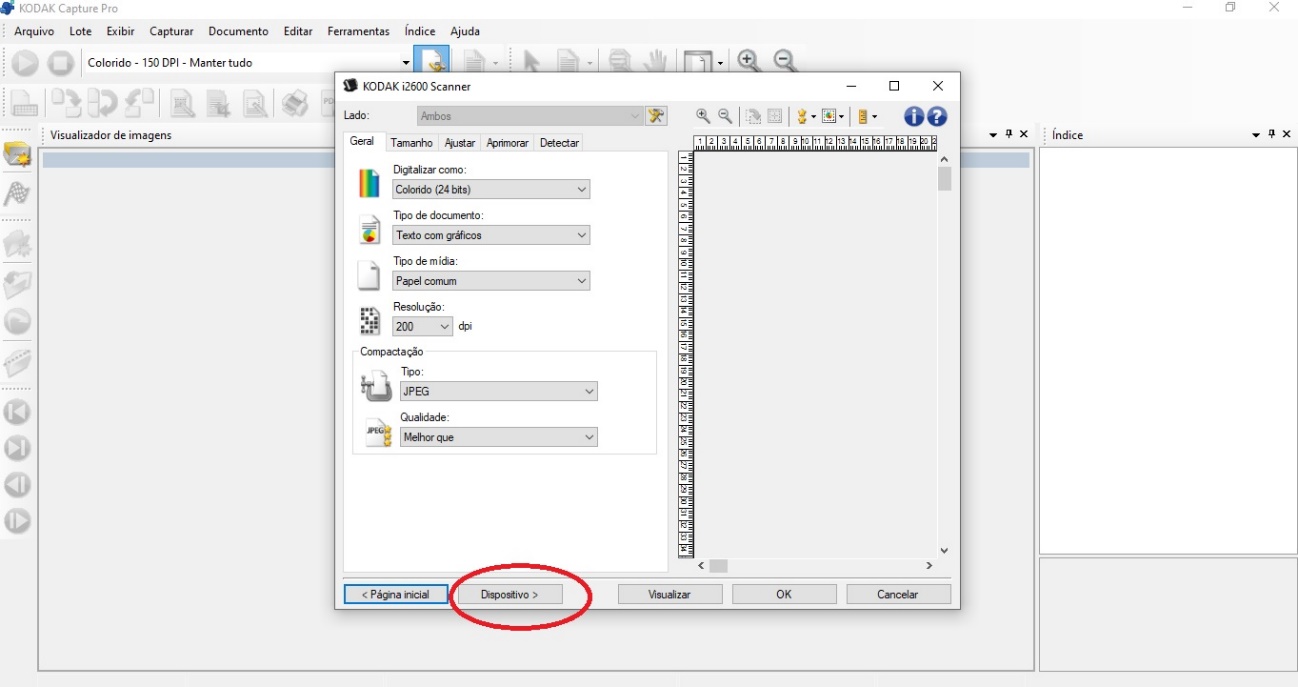Screen dimensions: 1298x687
Task: Click the Stop scan icon in main toolbar
Action: point(61,63)
